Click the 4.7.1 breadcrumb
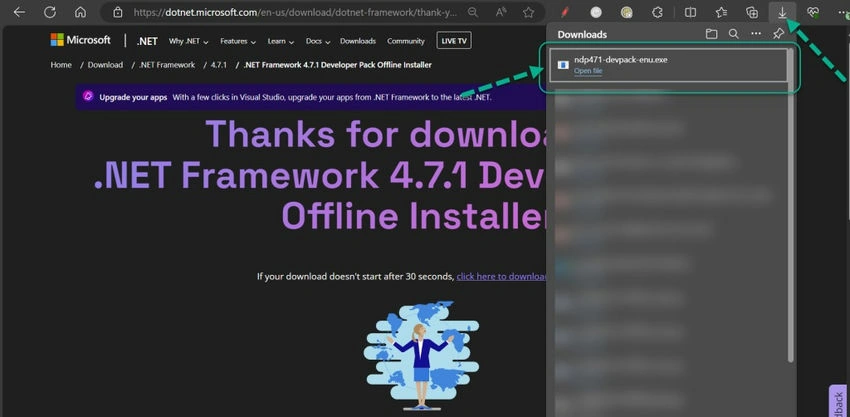 [x=218, y=65]
